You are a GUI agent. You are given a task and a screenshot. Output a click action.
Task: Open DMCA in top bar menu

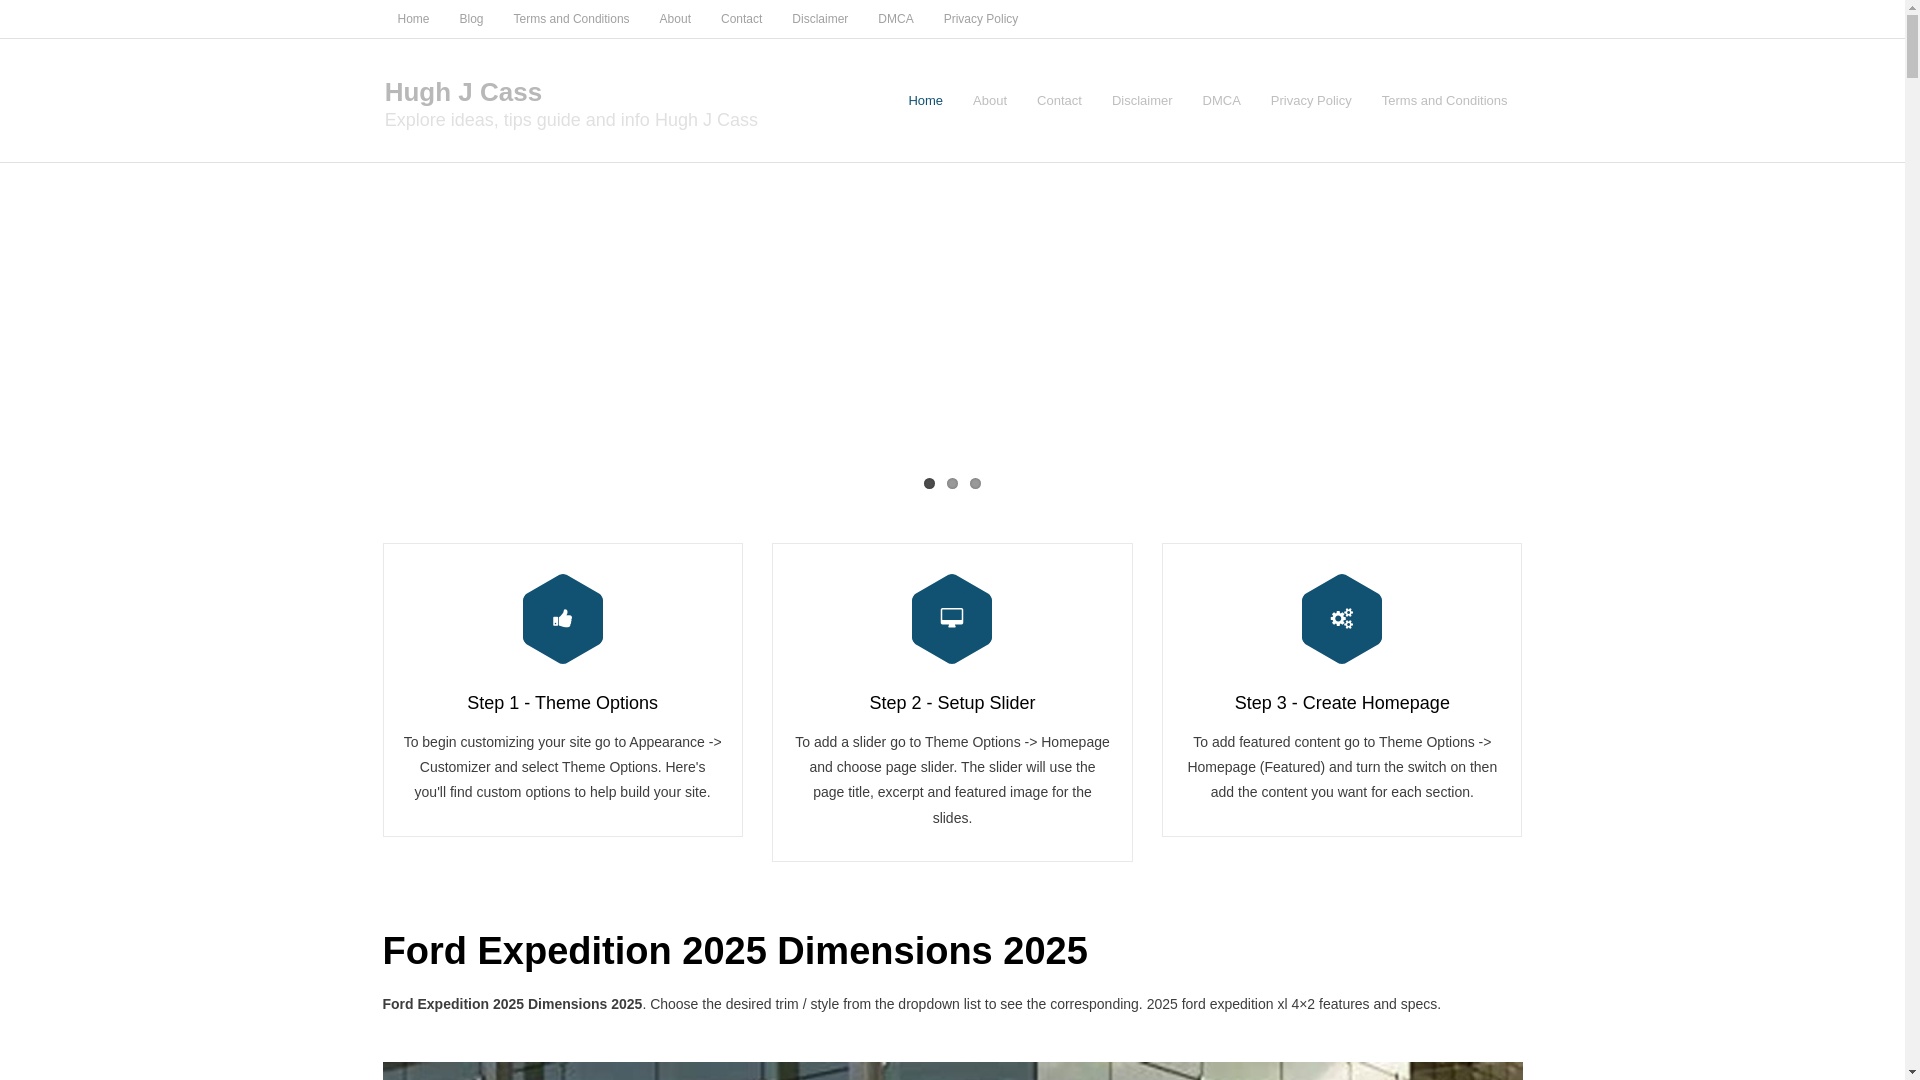895,19
